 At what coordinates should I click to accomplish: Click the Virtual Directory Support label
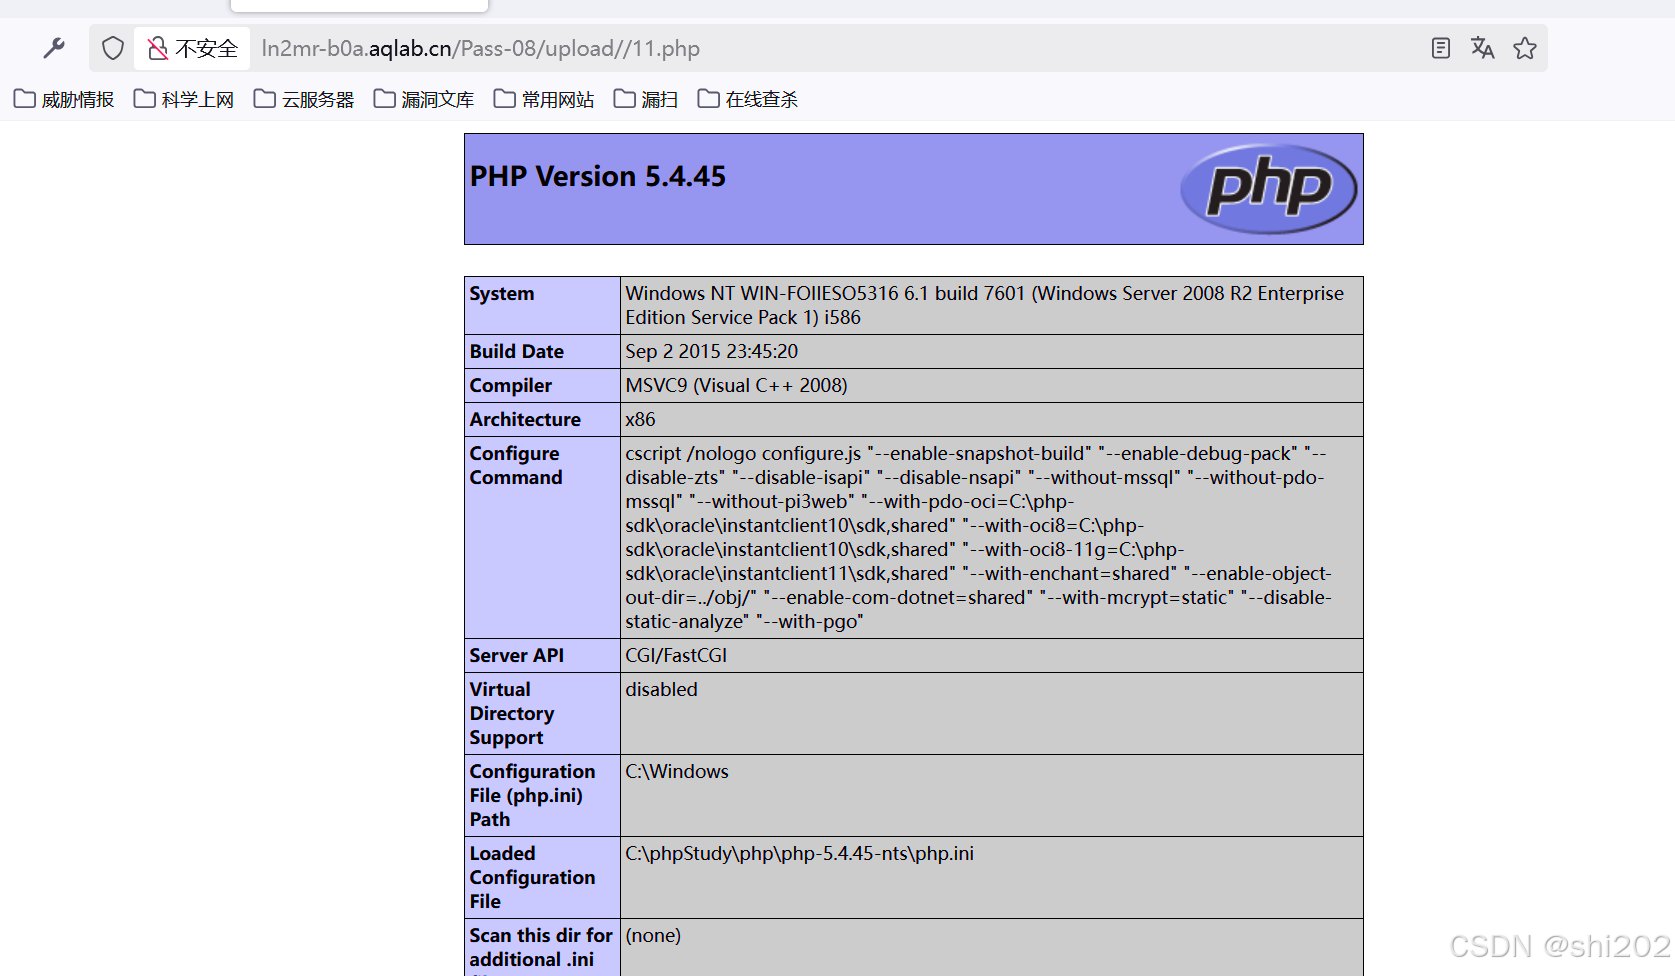(512, 714)
